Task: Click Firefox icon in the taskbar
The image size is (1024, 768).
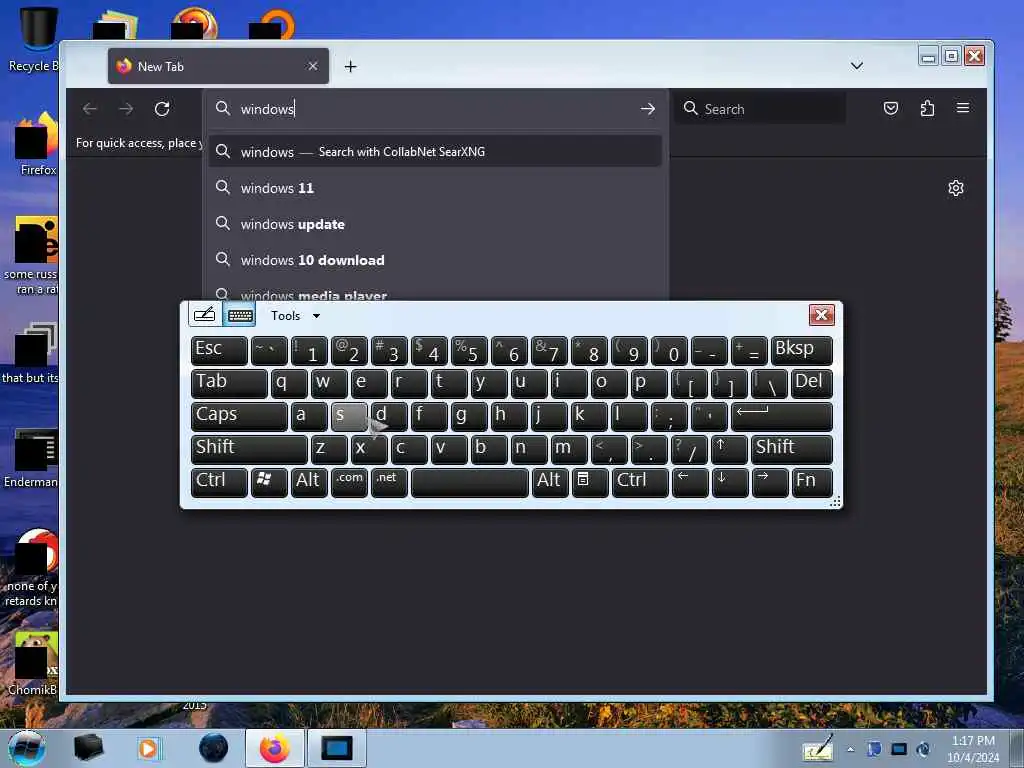Action: click(x=275, y=748)
